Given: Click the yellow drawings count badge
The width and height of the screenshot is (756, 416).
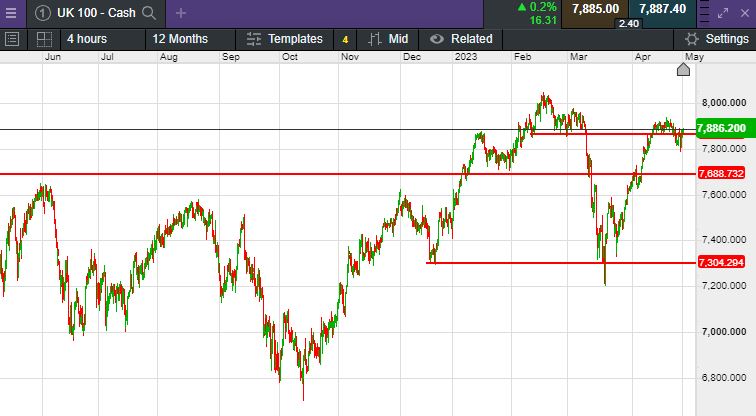Looking at the screenshot, I should pos(344,39).
